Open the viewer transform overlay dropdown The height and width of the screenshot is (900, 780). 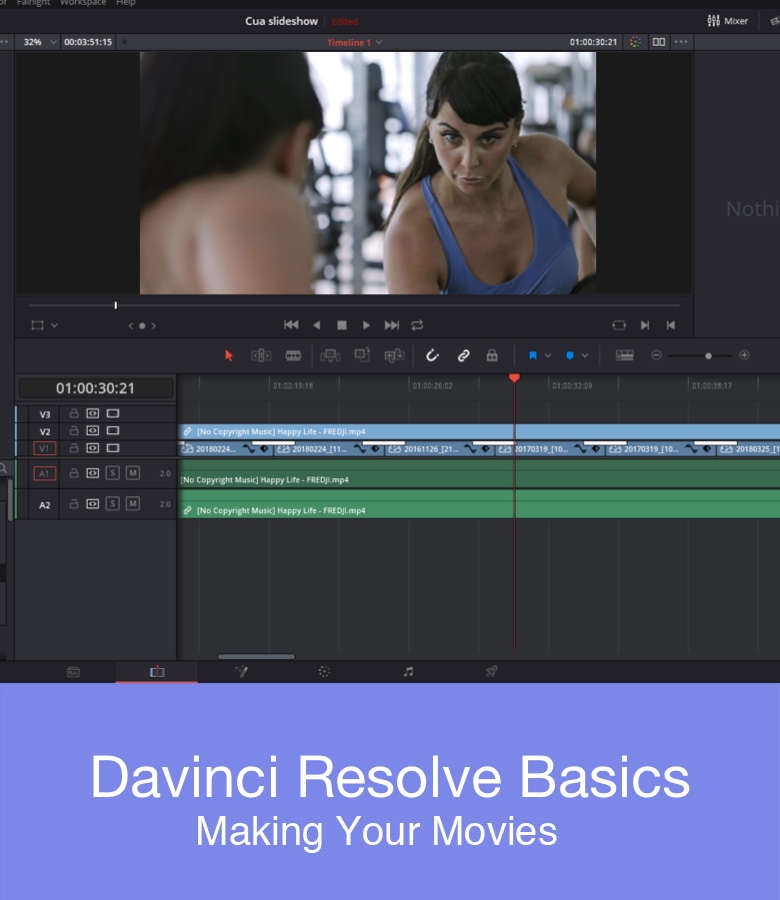coord(54,325)
